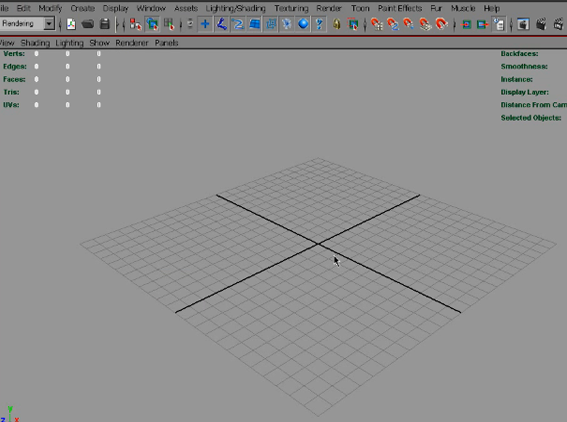Toggle the joints selection mask
567x422 pixels.
click(x=222, y=24)
